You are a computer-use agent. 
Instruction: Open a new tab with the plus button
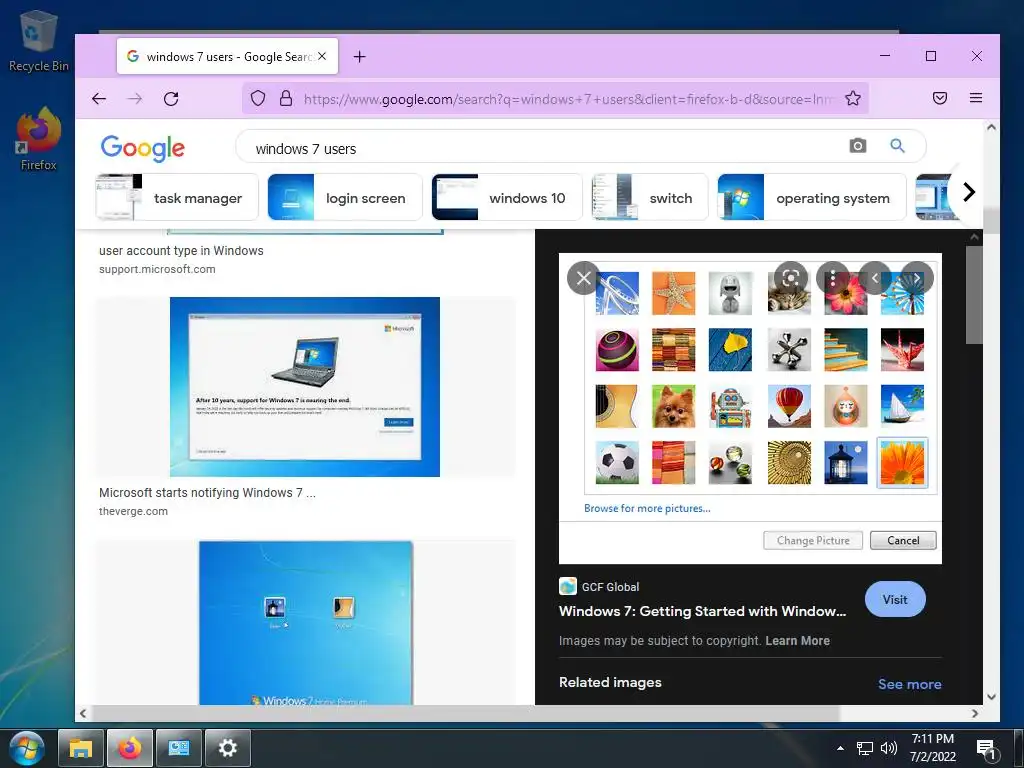click(x=359, y=57)
